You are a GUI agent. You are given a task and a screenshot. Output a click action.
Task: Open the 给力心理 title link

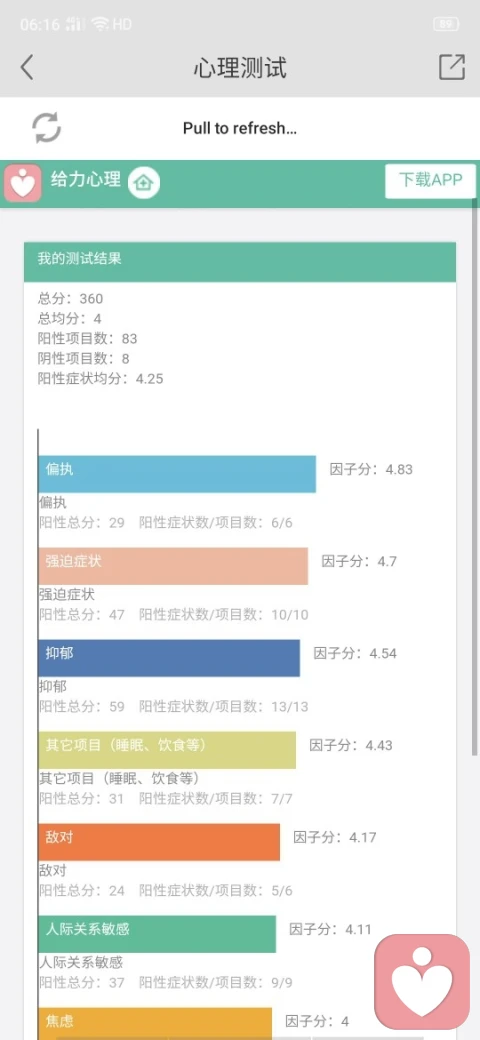click(86, 179)
